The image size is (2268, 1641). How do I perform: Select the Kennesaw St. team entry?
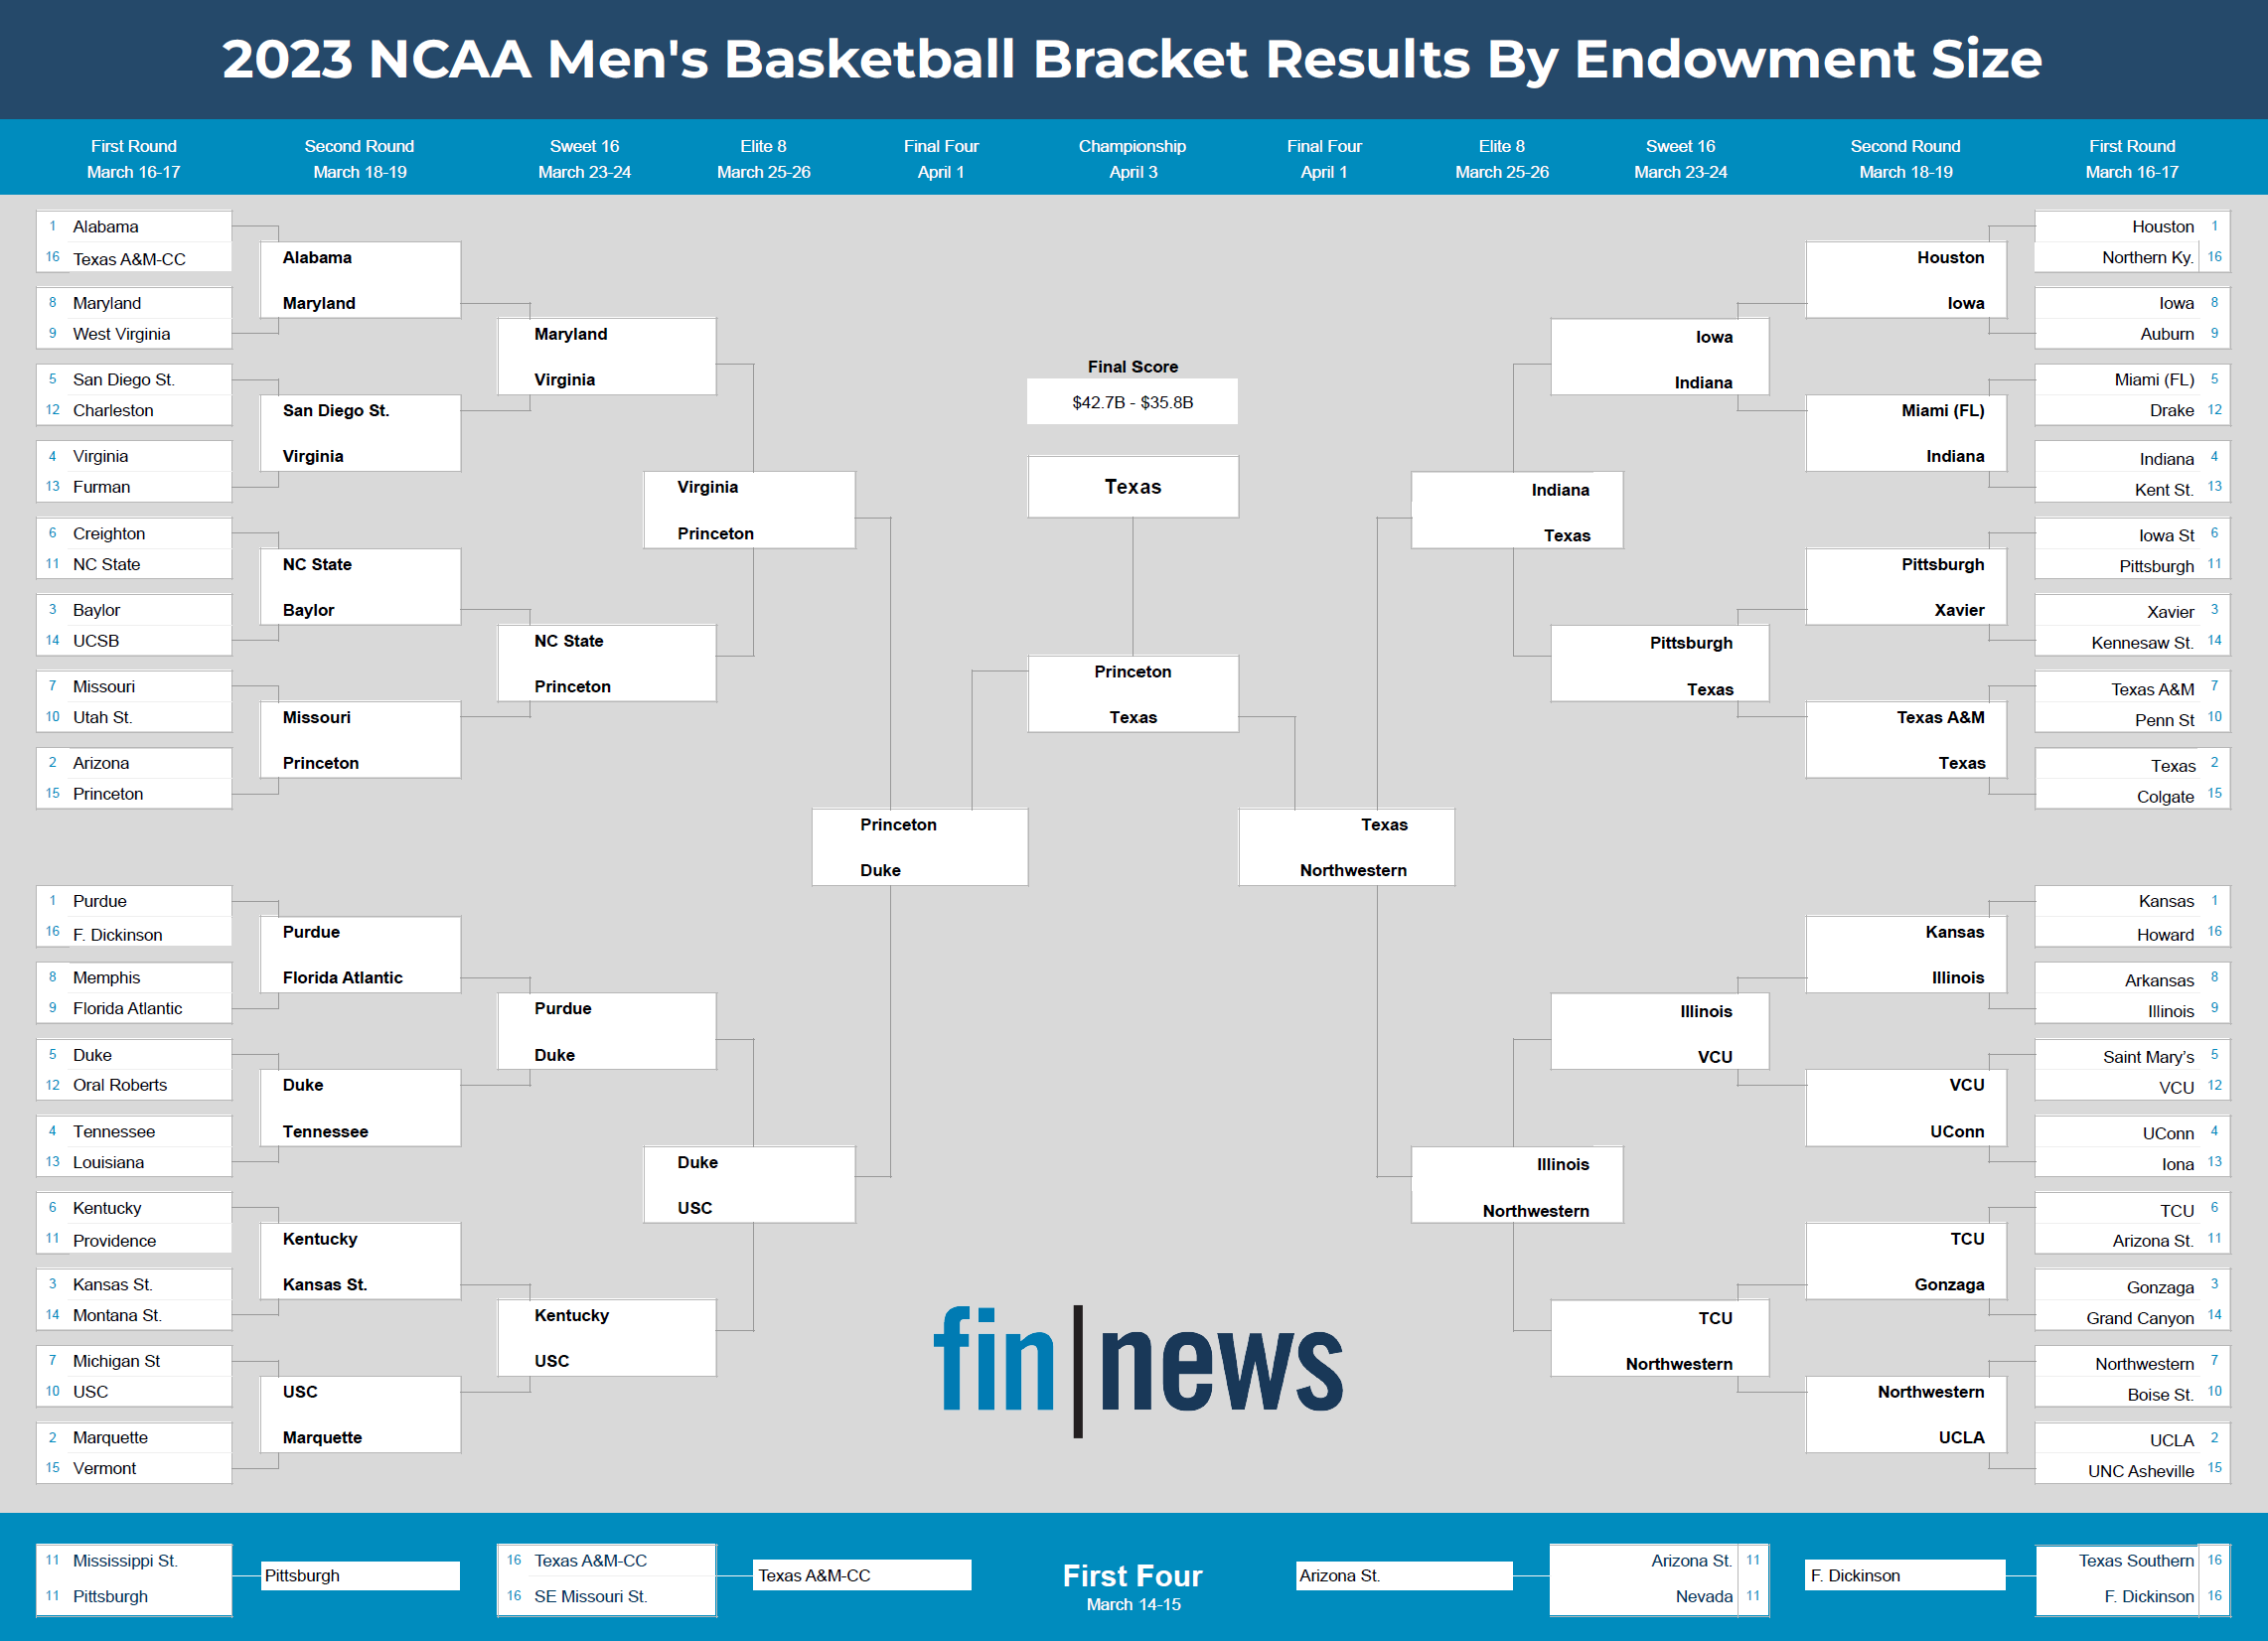coord(2141,643)
